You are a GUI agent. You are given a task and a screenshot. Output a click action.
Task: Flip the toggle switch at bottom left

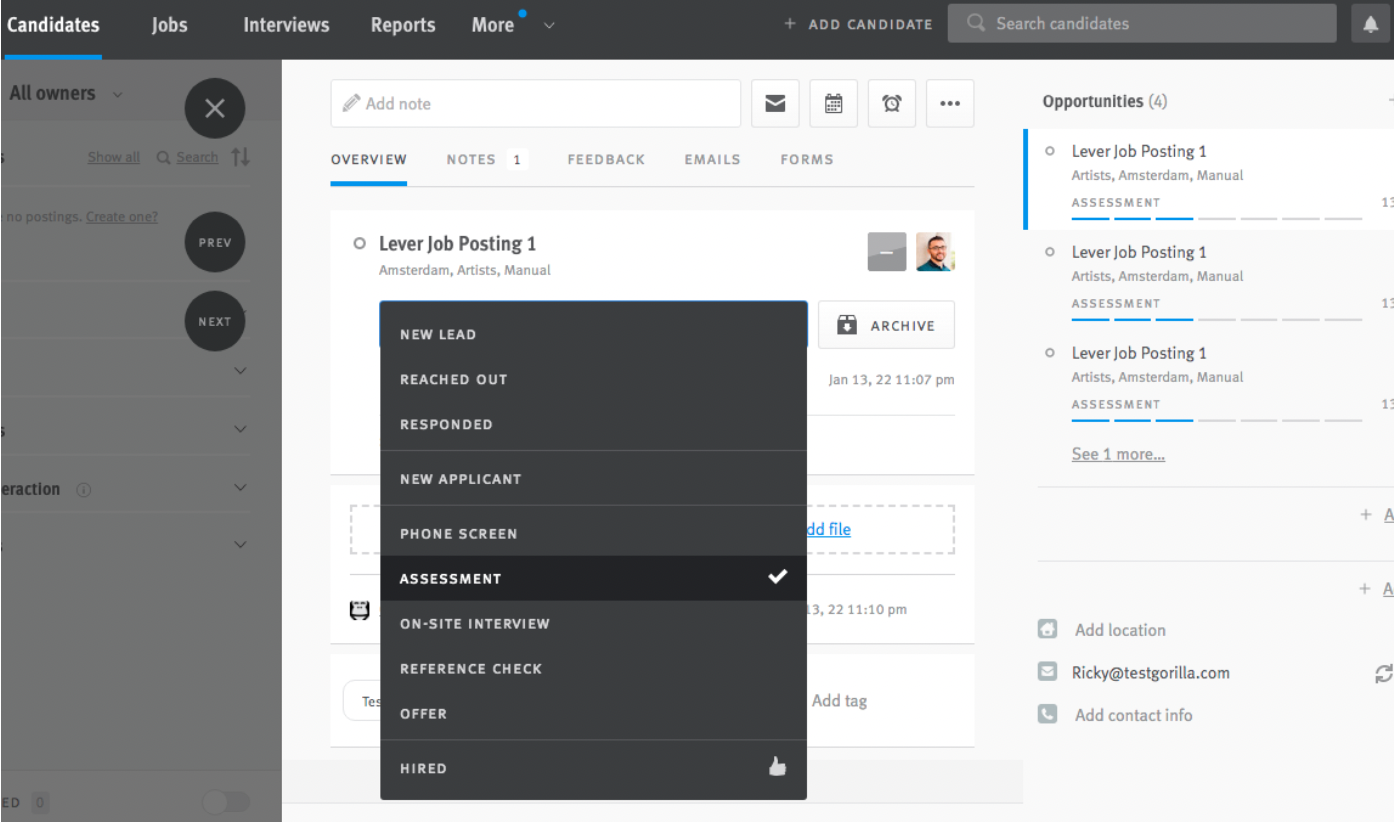pos(225,802)
